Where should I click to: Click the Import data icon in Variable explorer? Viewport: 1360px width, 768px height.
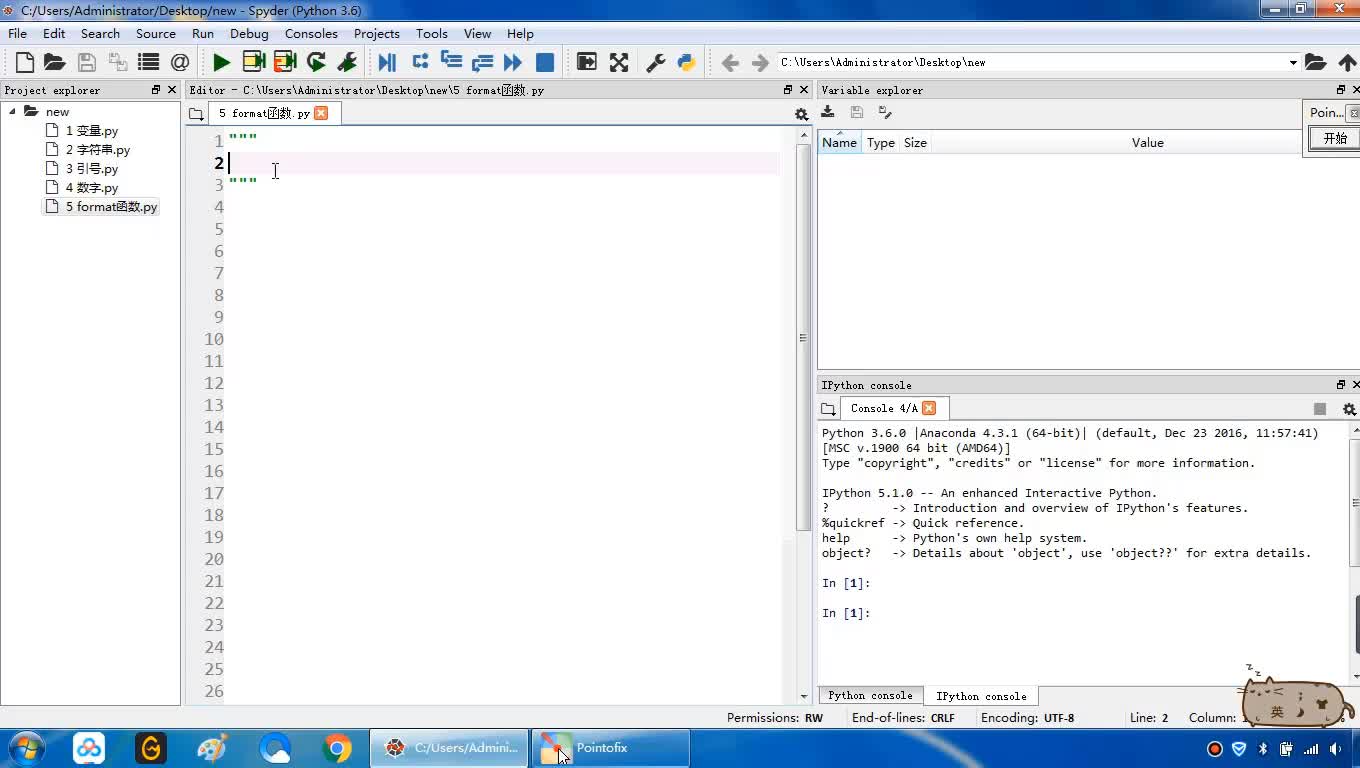pyautogui.click(x=828, y=112)
